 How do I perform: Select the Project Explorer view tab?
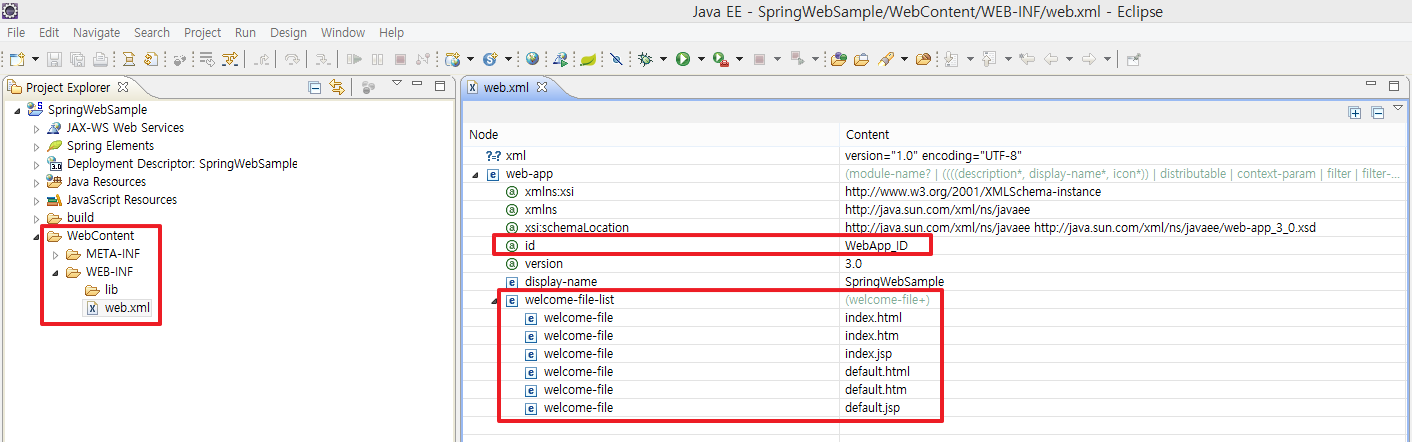[x=68, y=87]
